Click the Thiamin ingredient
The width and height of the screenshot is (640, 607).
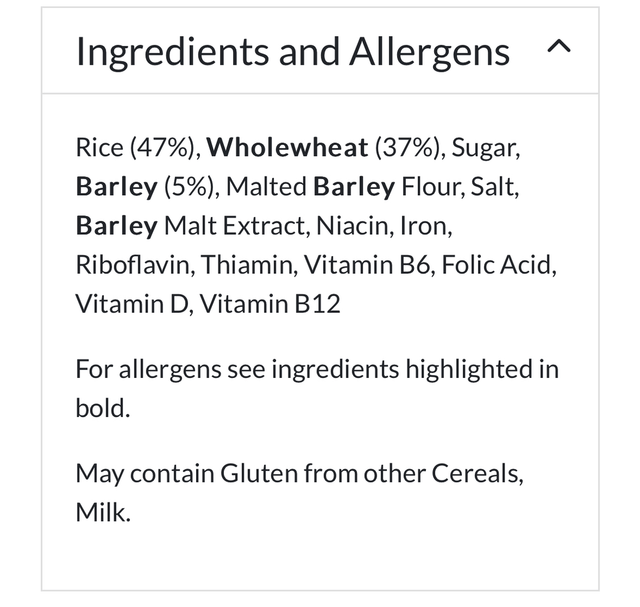(247, 265)
